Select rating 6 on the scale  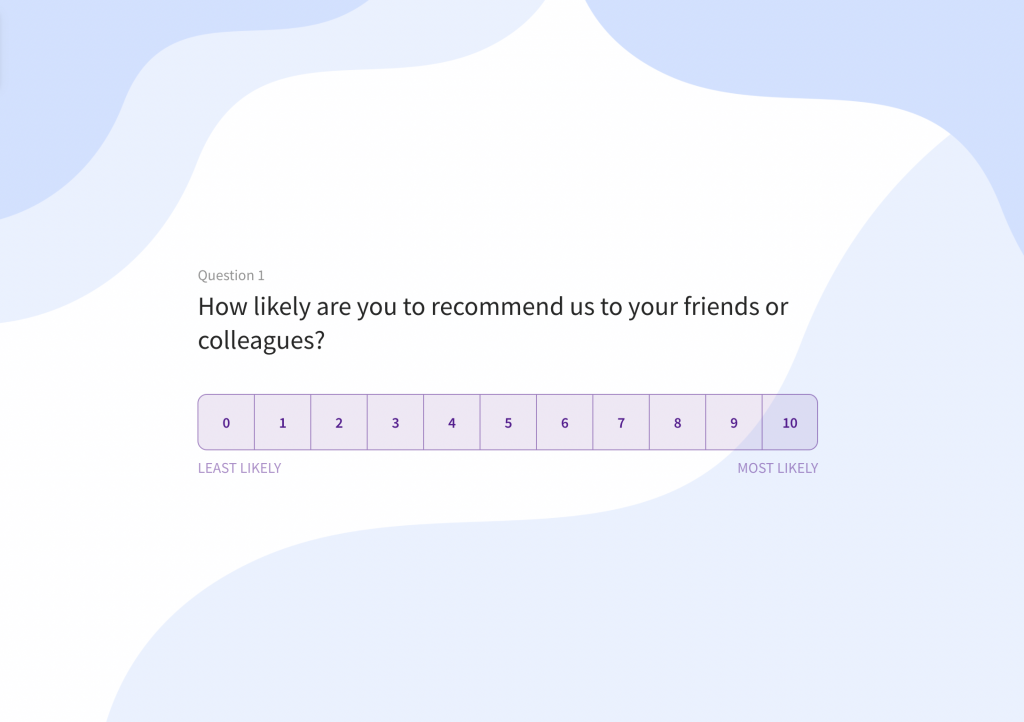click(565, 423)
